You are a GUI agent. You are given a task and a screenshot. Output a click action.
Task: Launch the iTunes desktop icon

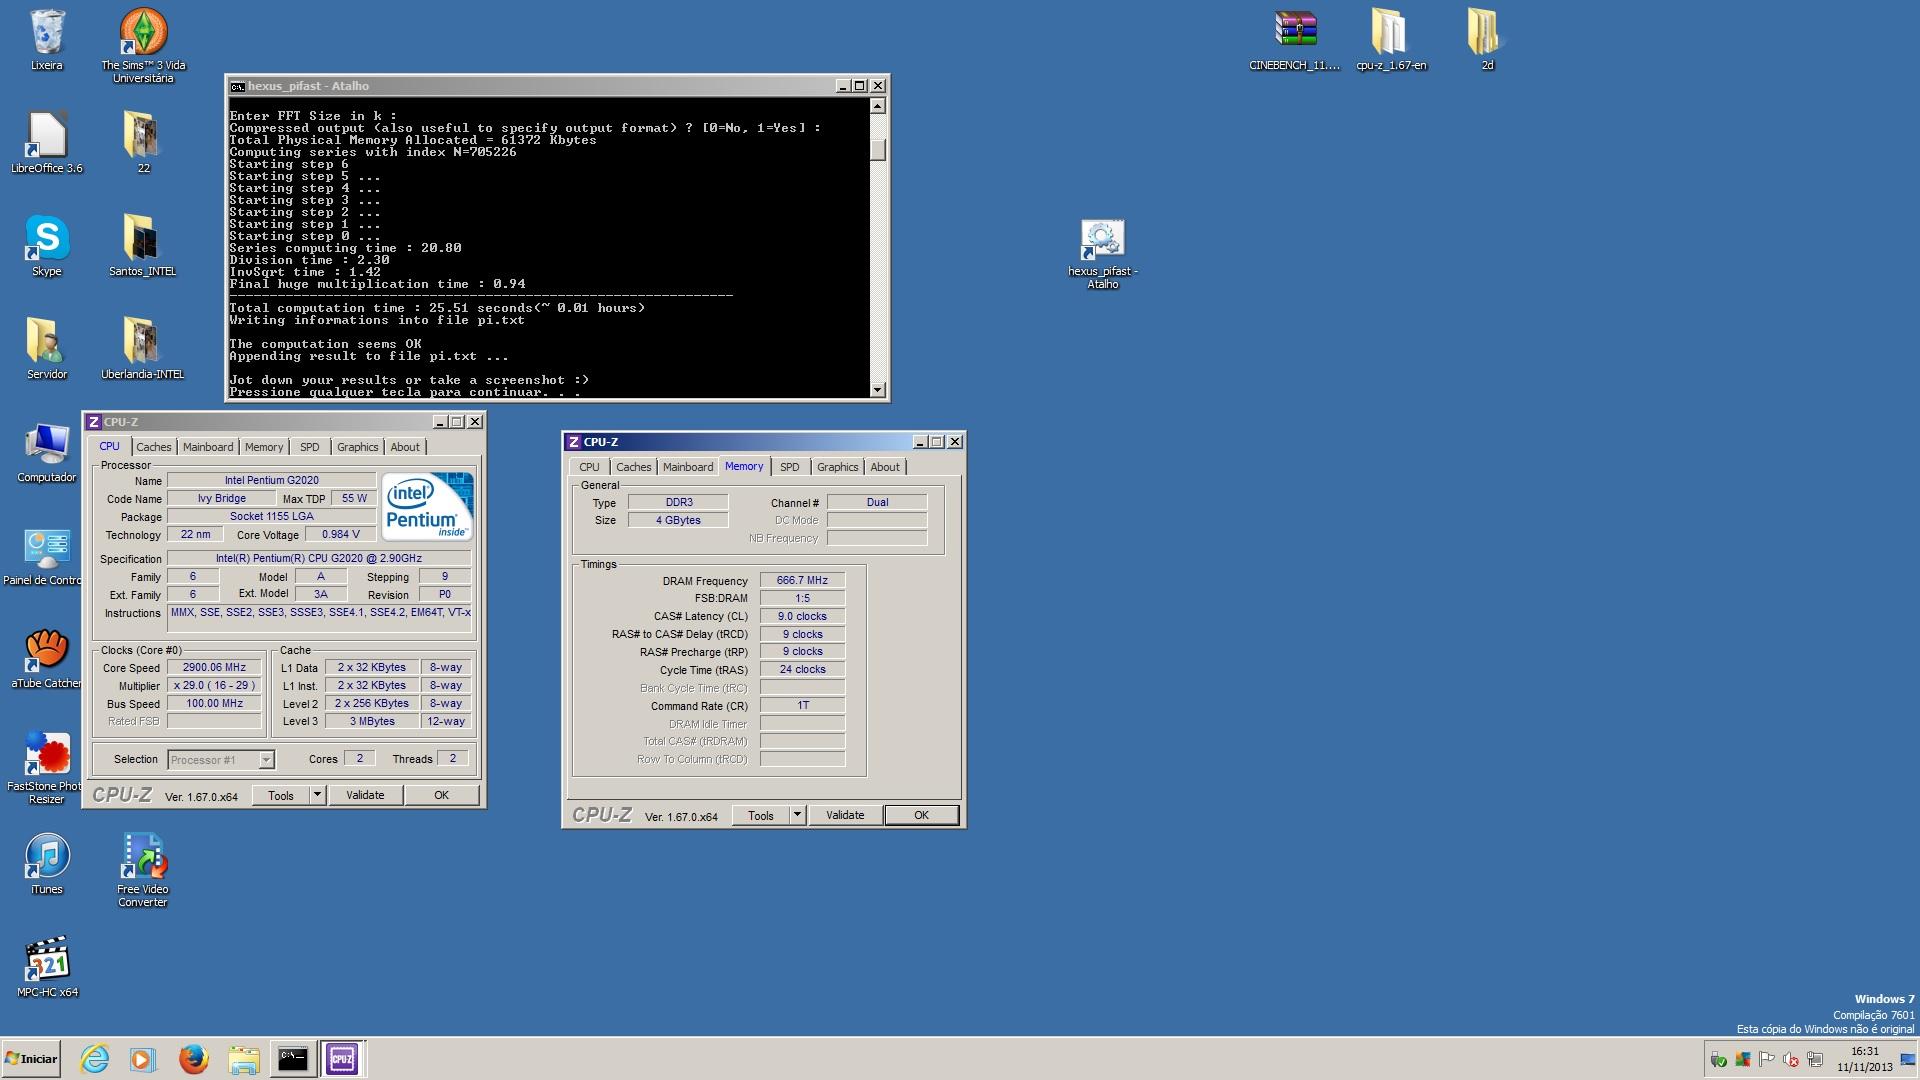[47, 863]
